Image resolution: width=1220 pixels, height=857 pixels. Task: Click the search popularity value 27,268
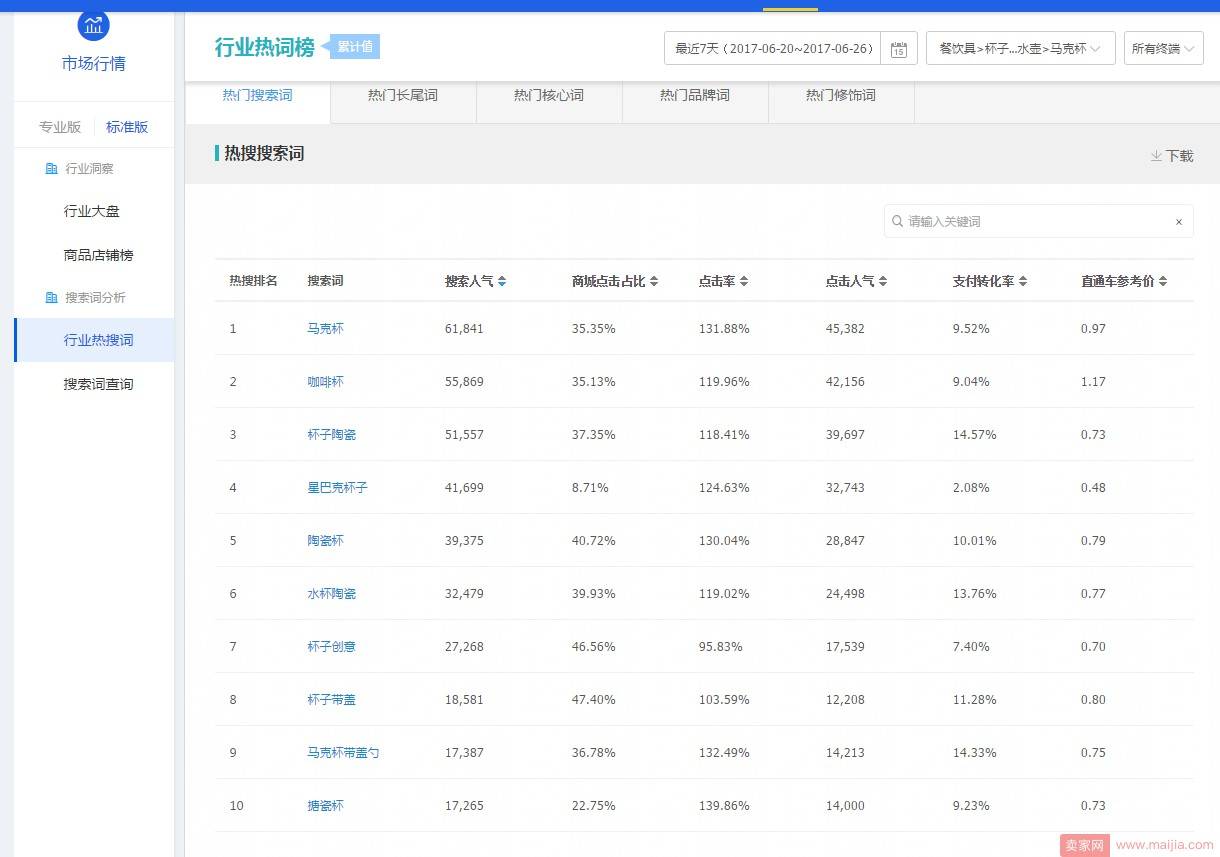click(464, 647)
